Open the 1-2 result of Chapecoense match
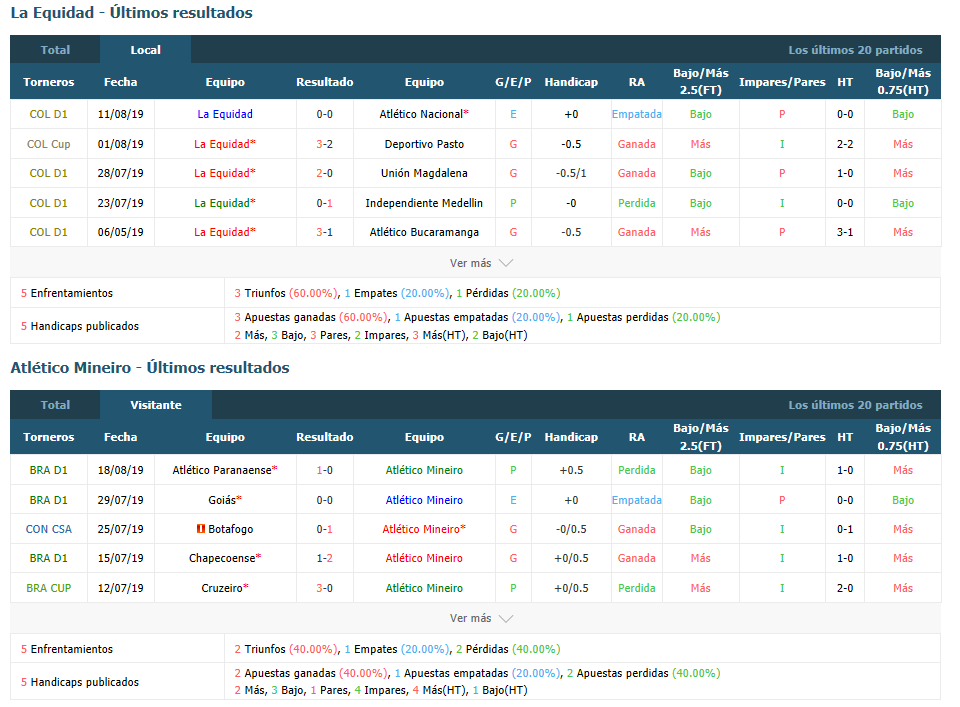Viewport: 960px width, 707px height. tap(324, 558)
